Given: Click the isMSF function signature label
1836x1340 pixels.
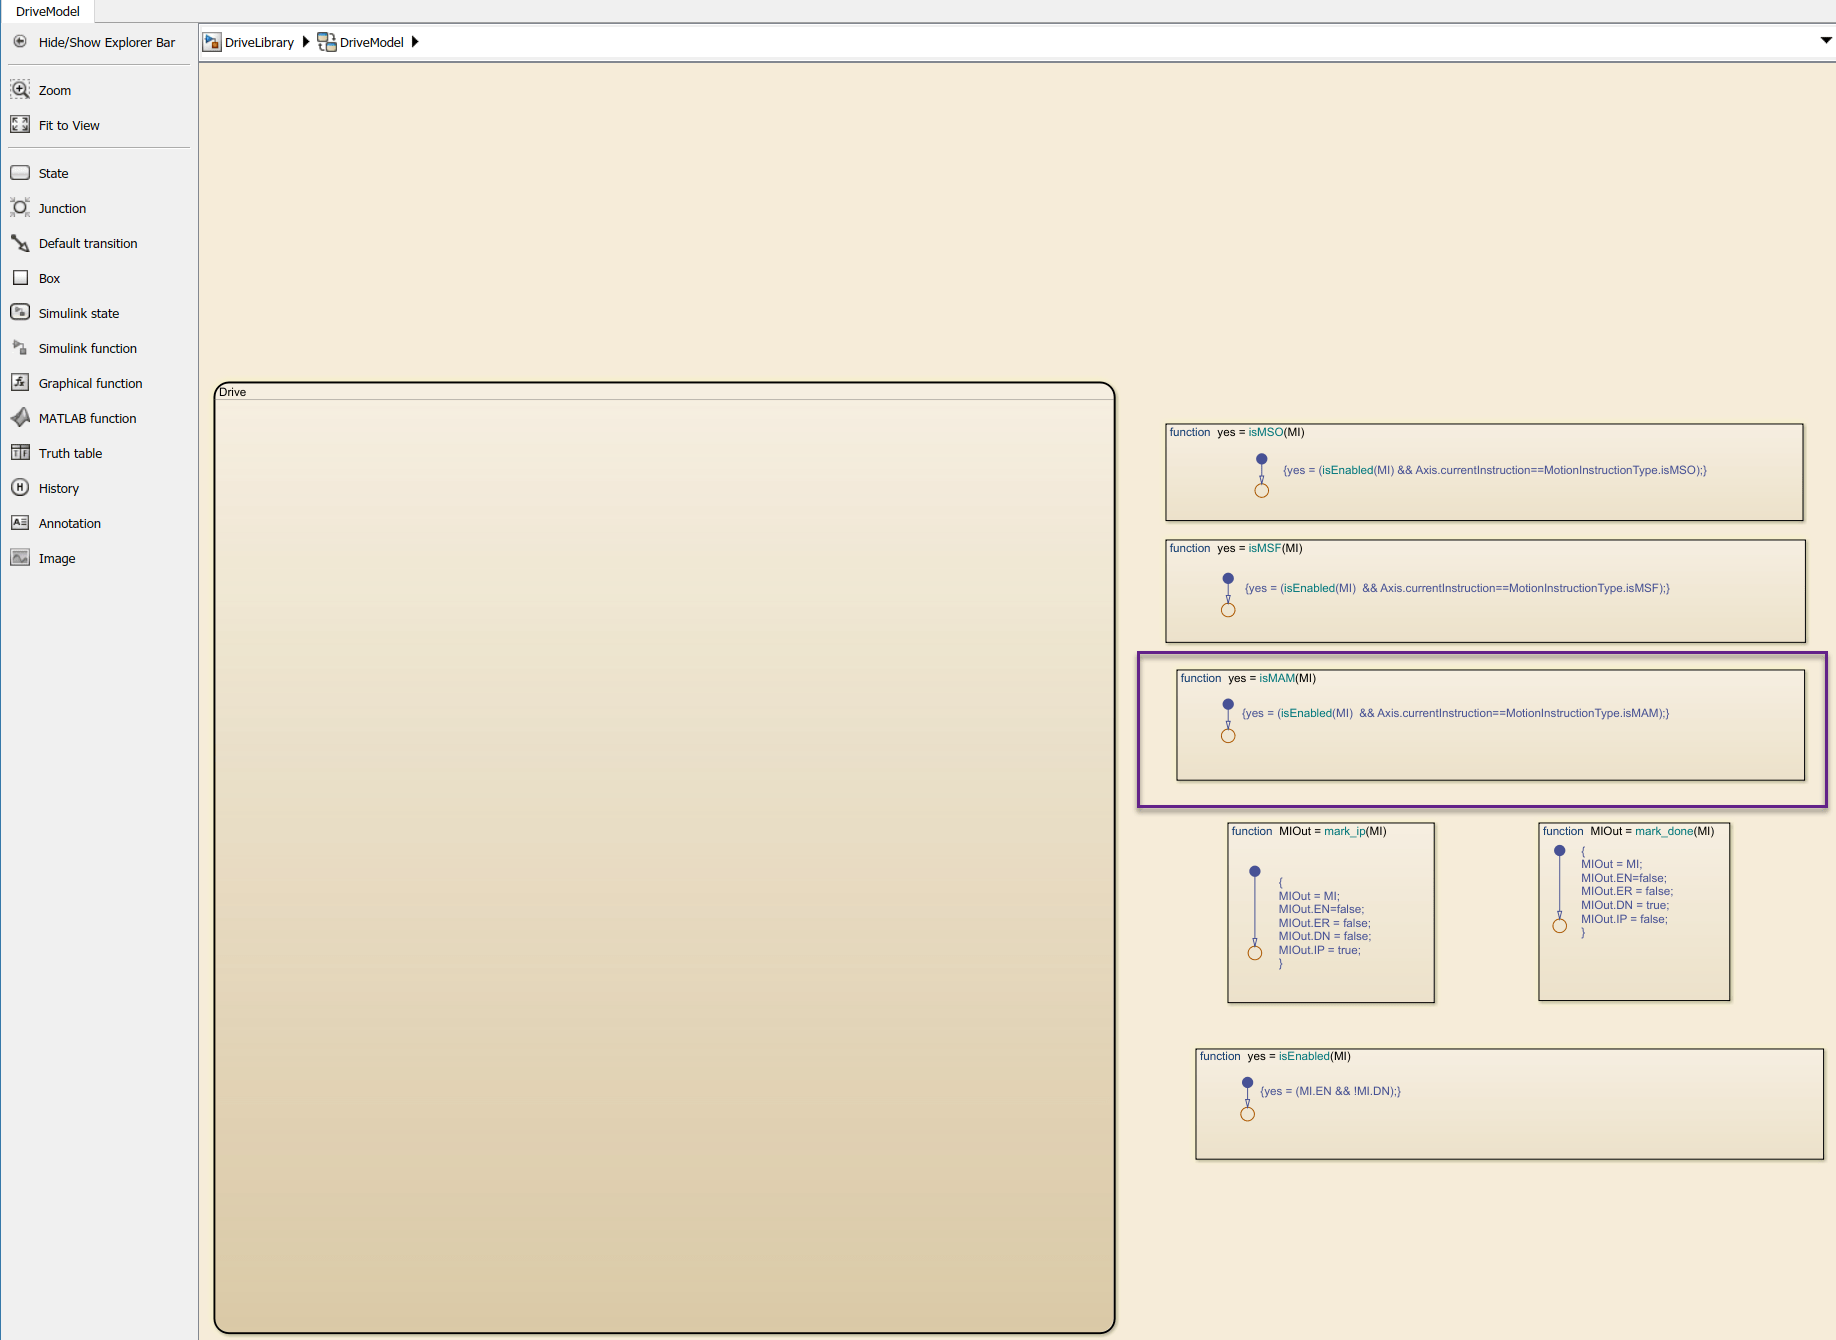Looking at the screenshot, I should pyautogui.click(x=1236, y=548).
